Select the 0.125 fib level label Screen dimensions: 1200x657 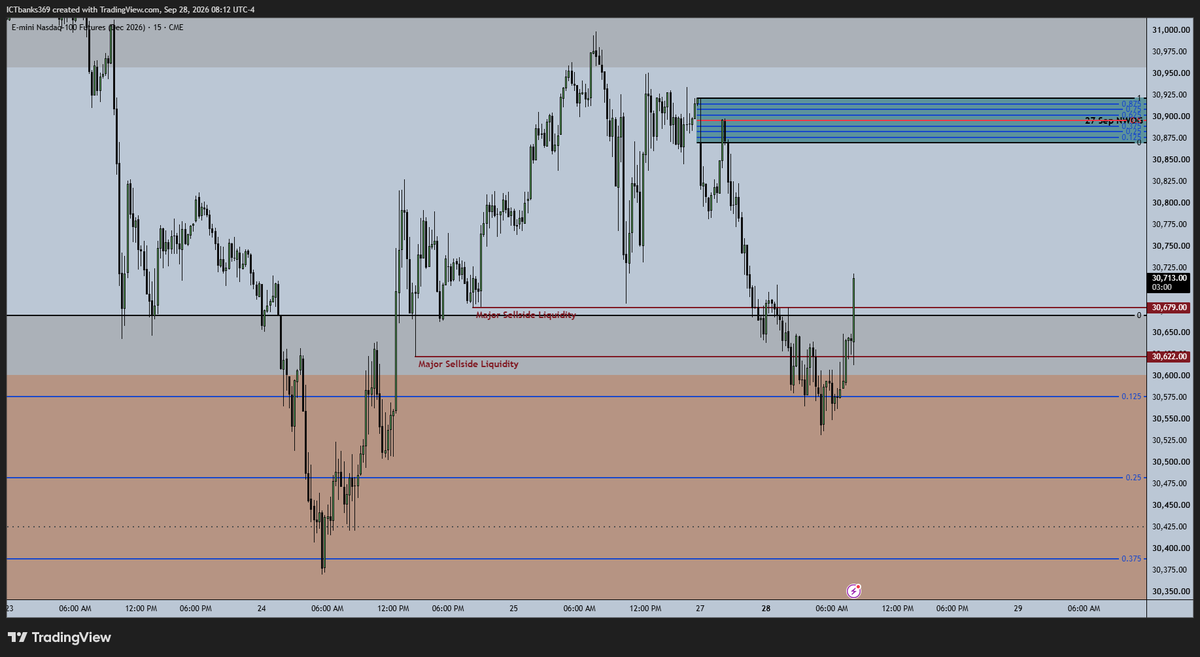point(1131,397)
